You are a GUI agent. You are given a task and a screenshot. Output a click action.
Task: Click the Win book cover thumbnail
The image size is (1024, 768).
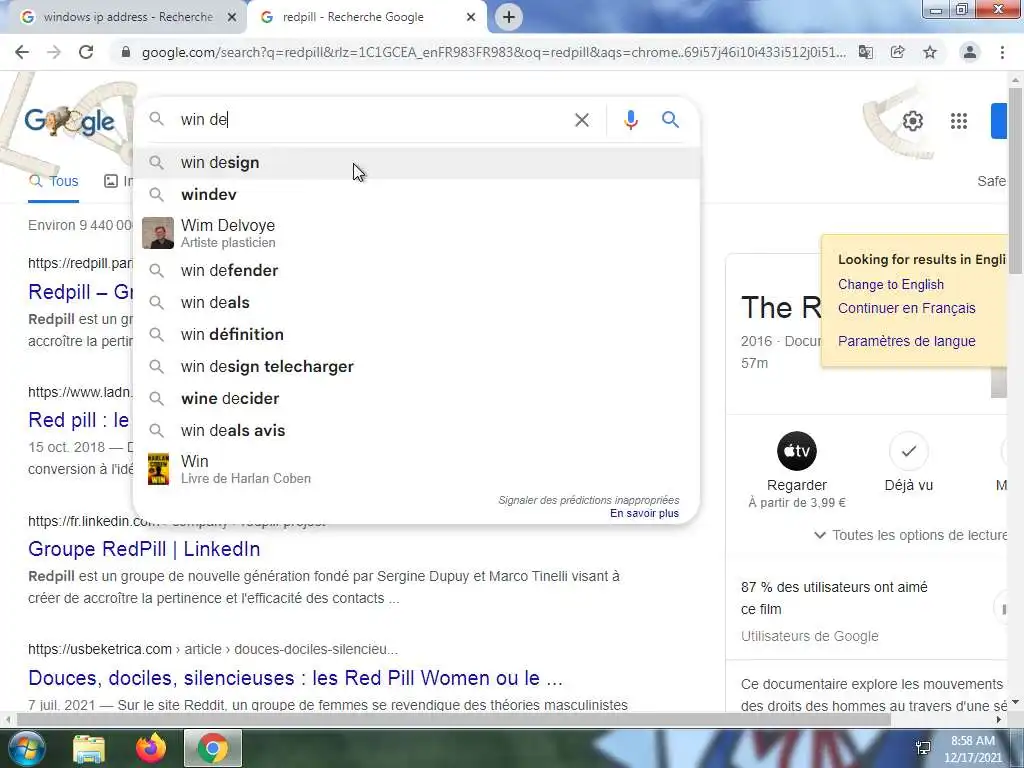click(x=158, y=469)
